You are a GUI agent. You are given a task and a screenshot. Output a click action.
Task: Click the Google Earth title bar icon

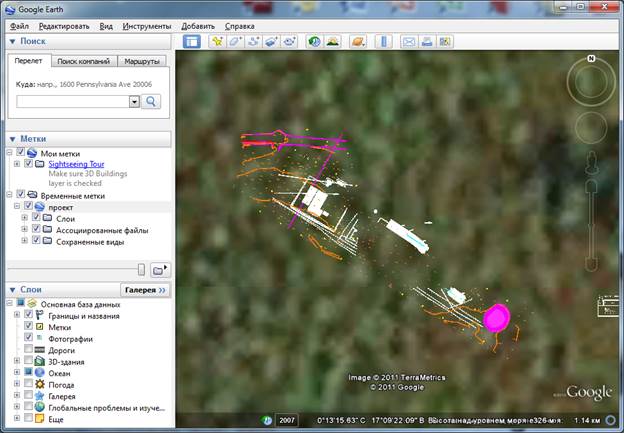coord(10,9)
